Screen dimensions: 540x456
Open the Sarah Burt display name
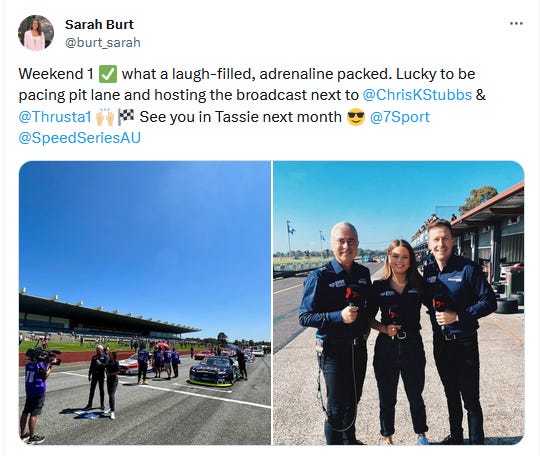point(99,24)
